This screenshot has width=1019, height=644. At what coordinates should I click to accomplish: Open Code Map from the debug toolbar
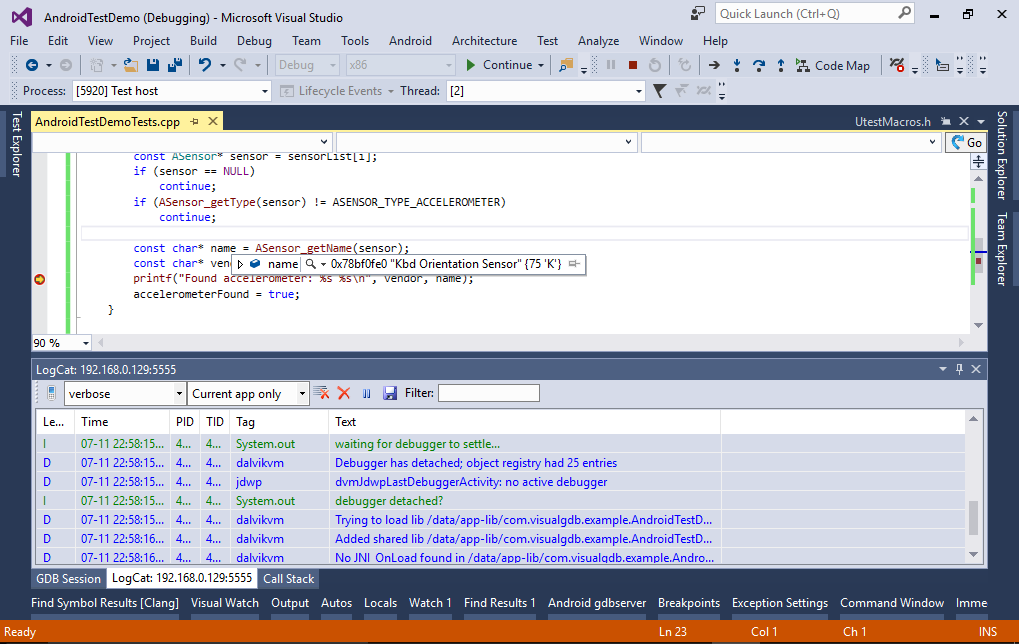point(833,65)
